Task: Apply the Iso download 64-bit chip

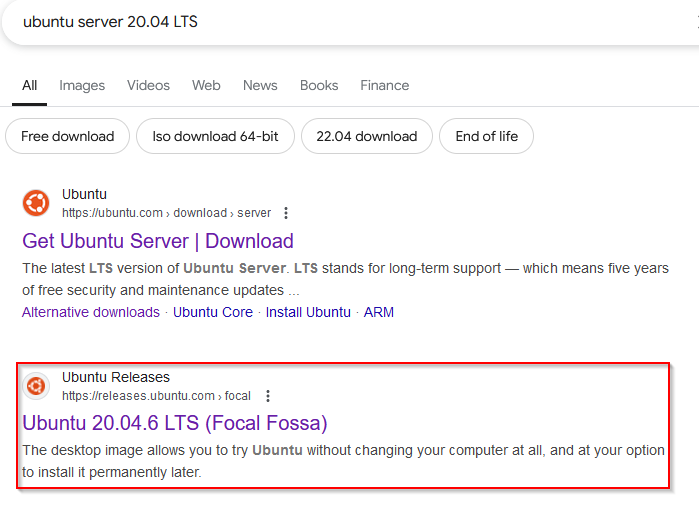Action: pyautogui.click(x=215, y=136)
